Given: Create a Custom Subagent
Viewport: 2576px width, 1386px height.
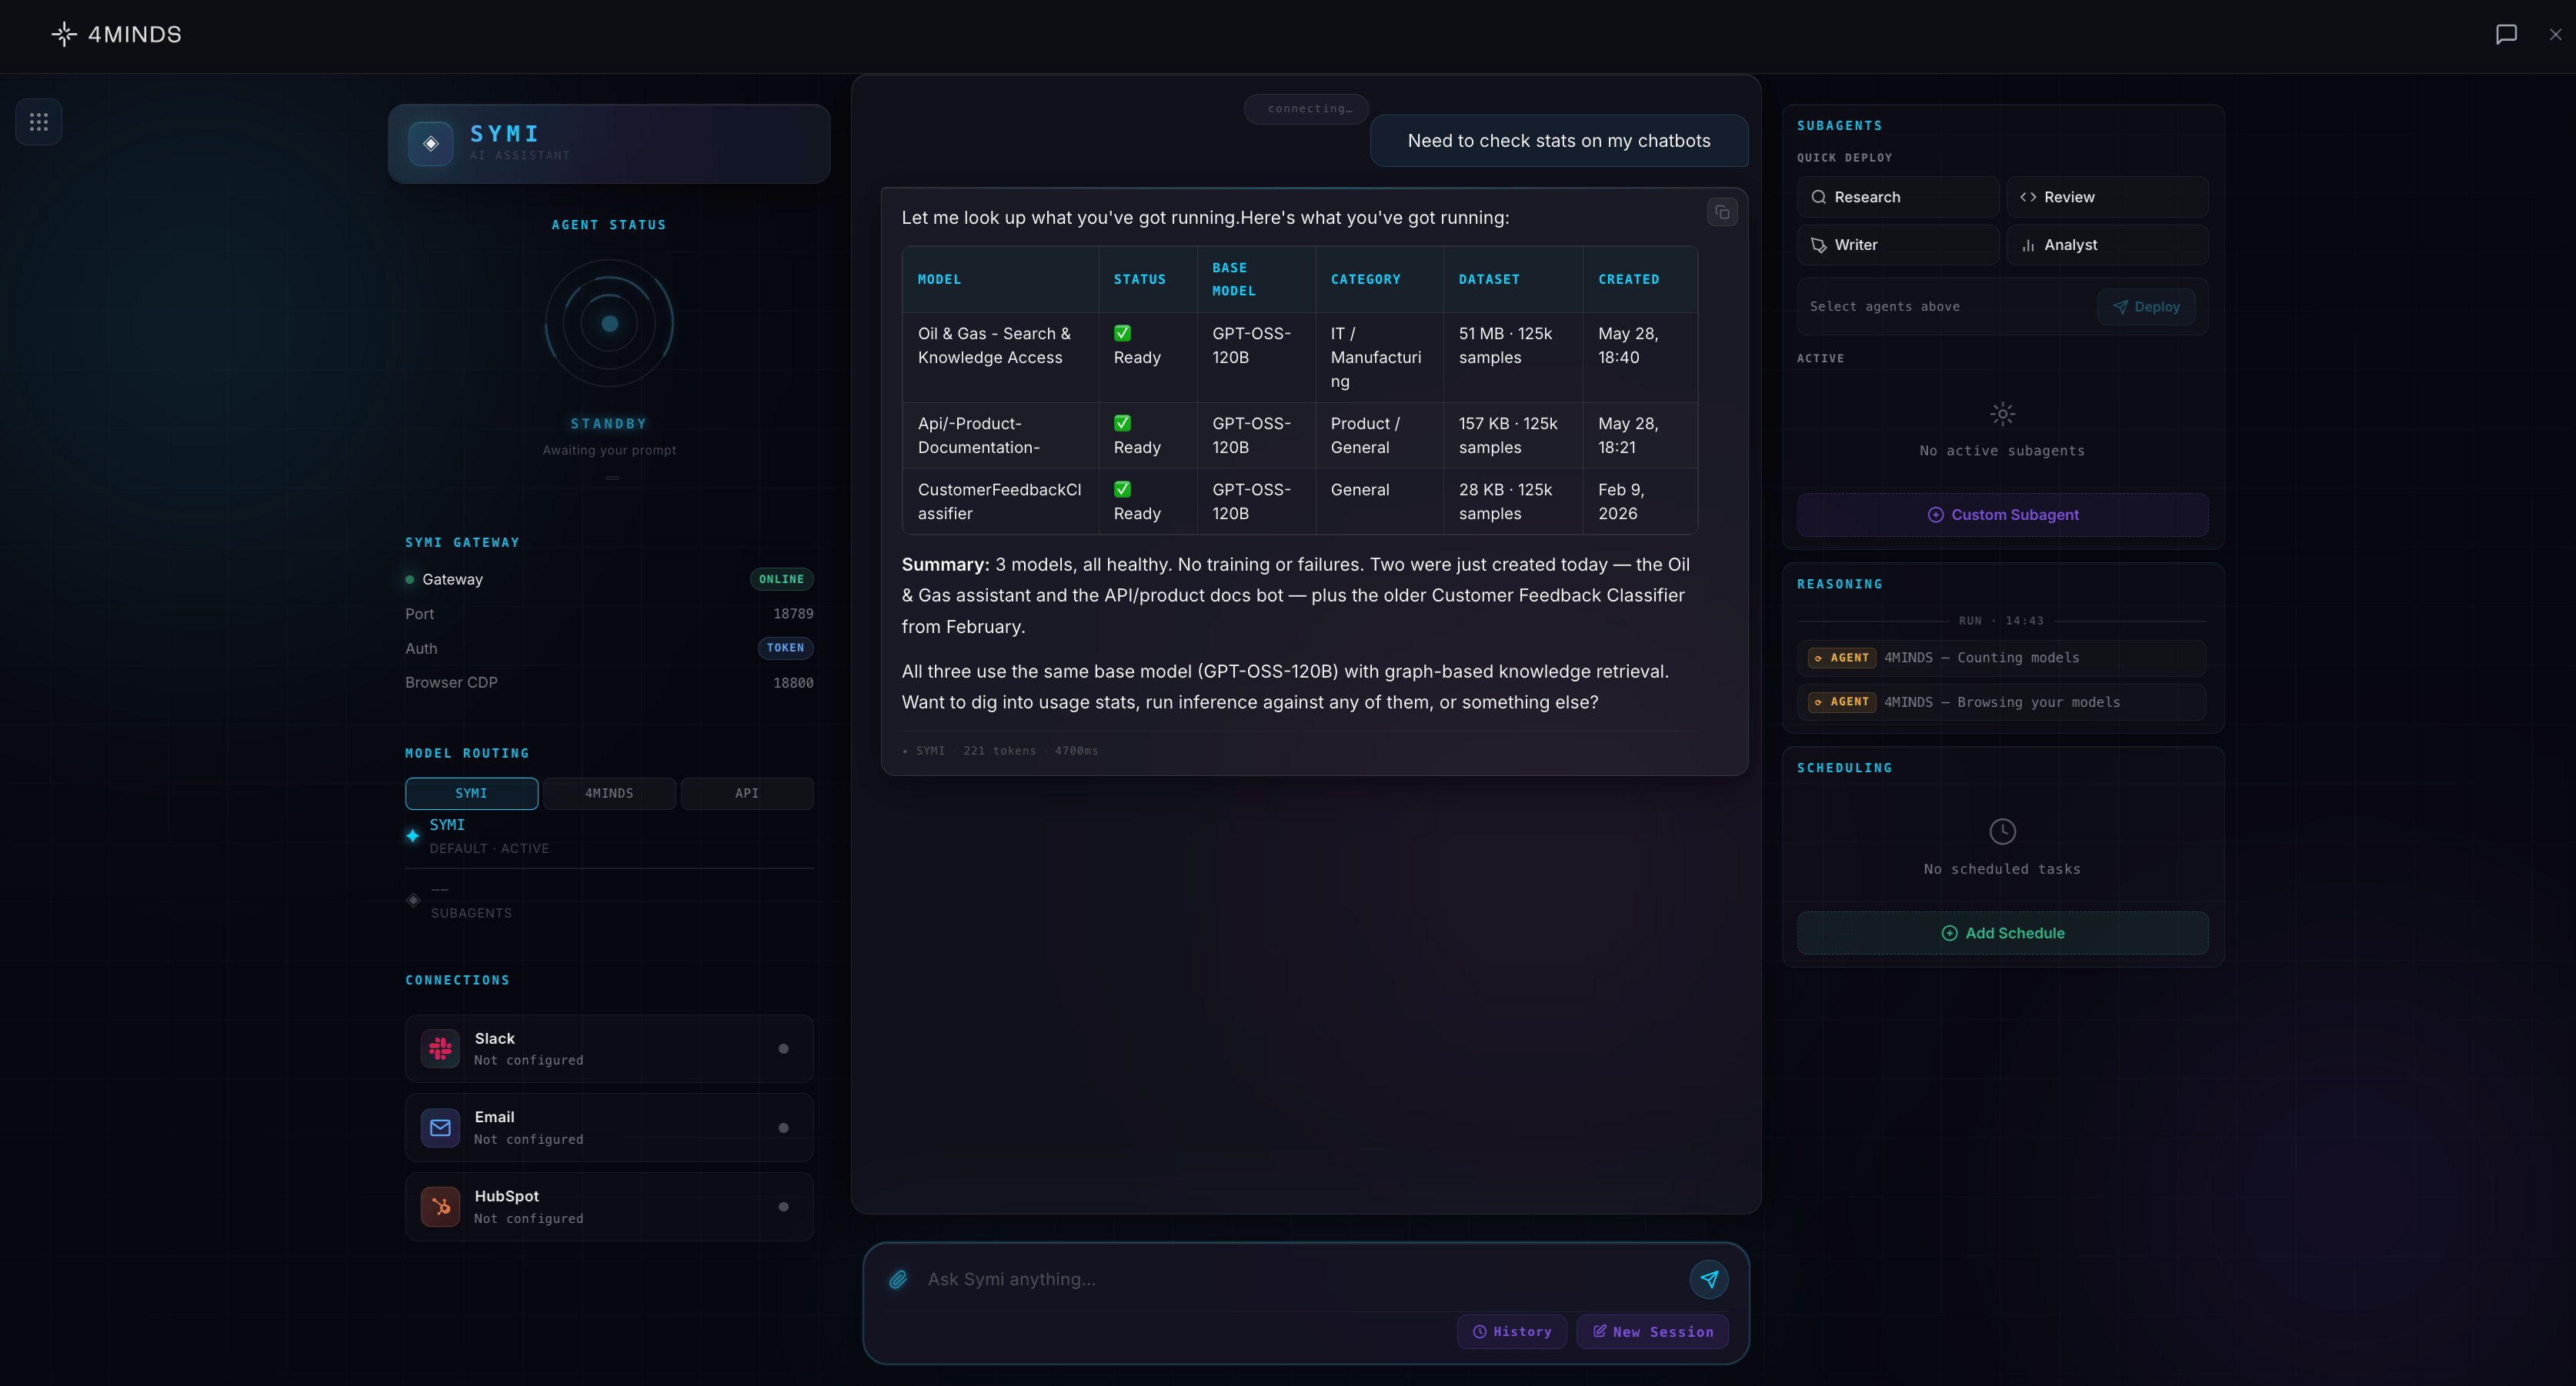Looking at the screenshot, I should 2002,515.
